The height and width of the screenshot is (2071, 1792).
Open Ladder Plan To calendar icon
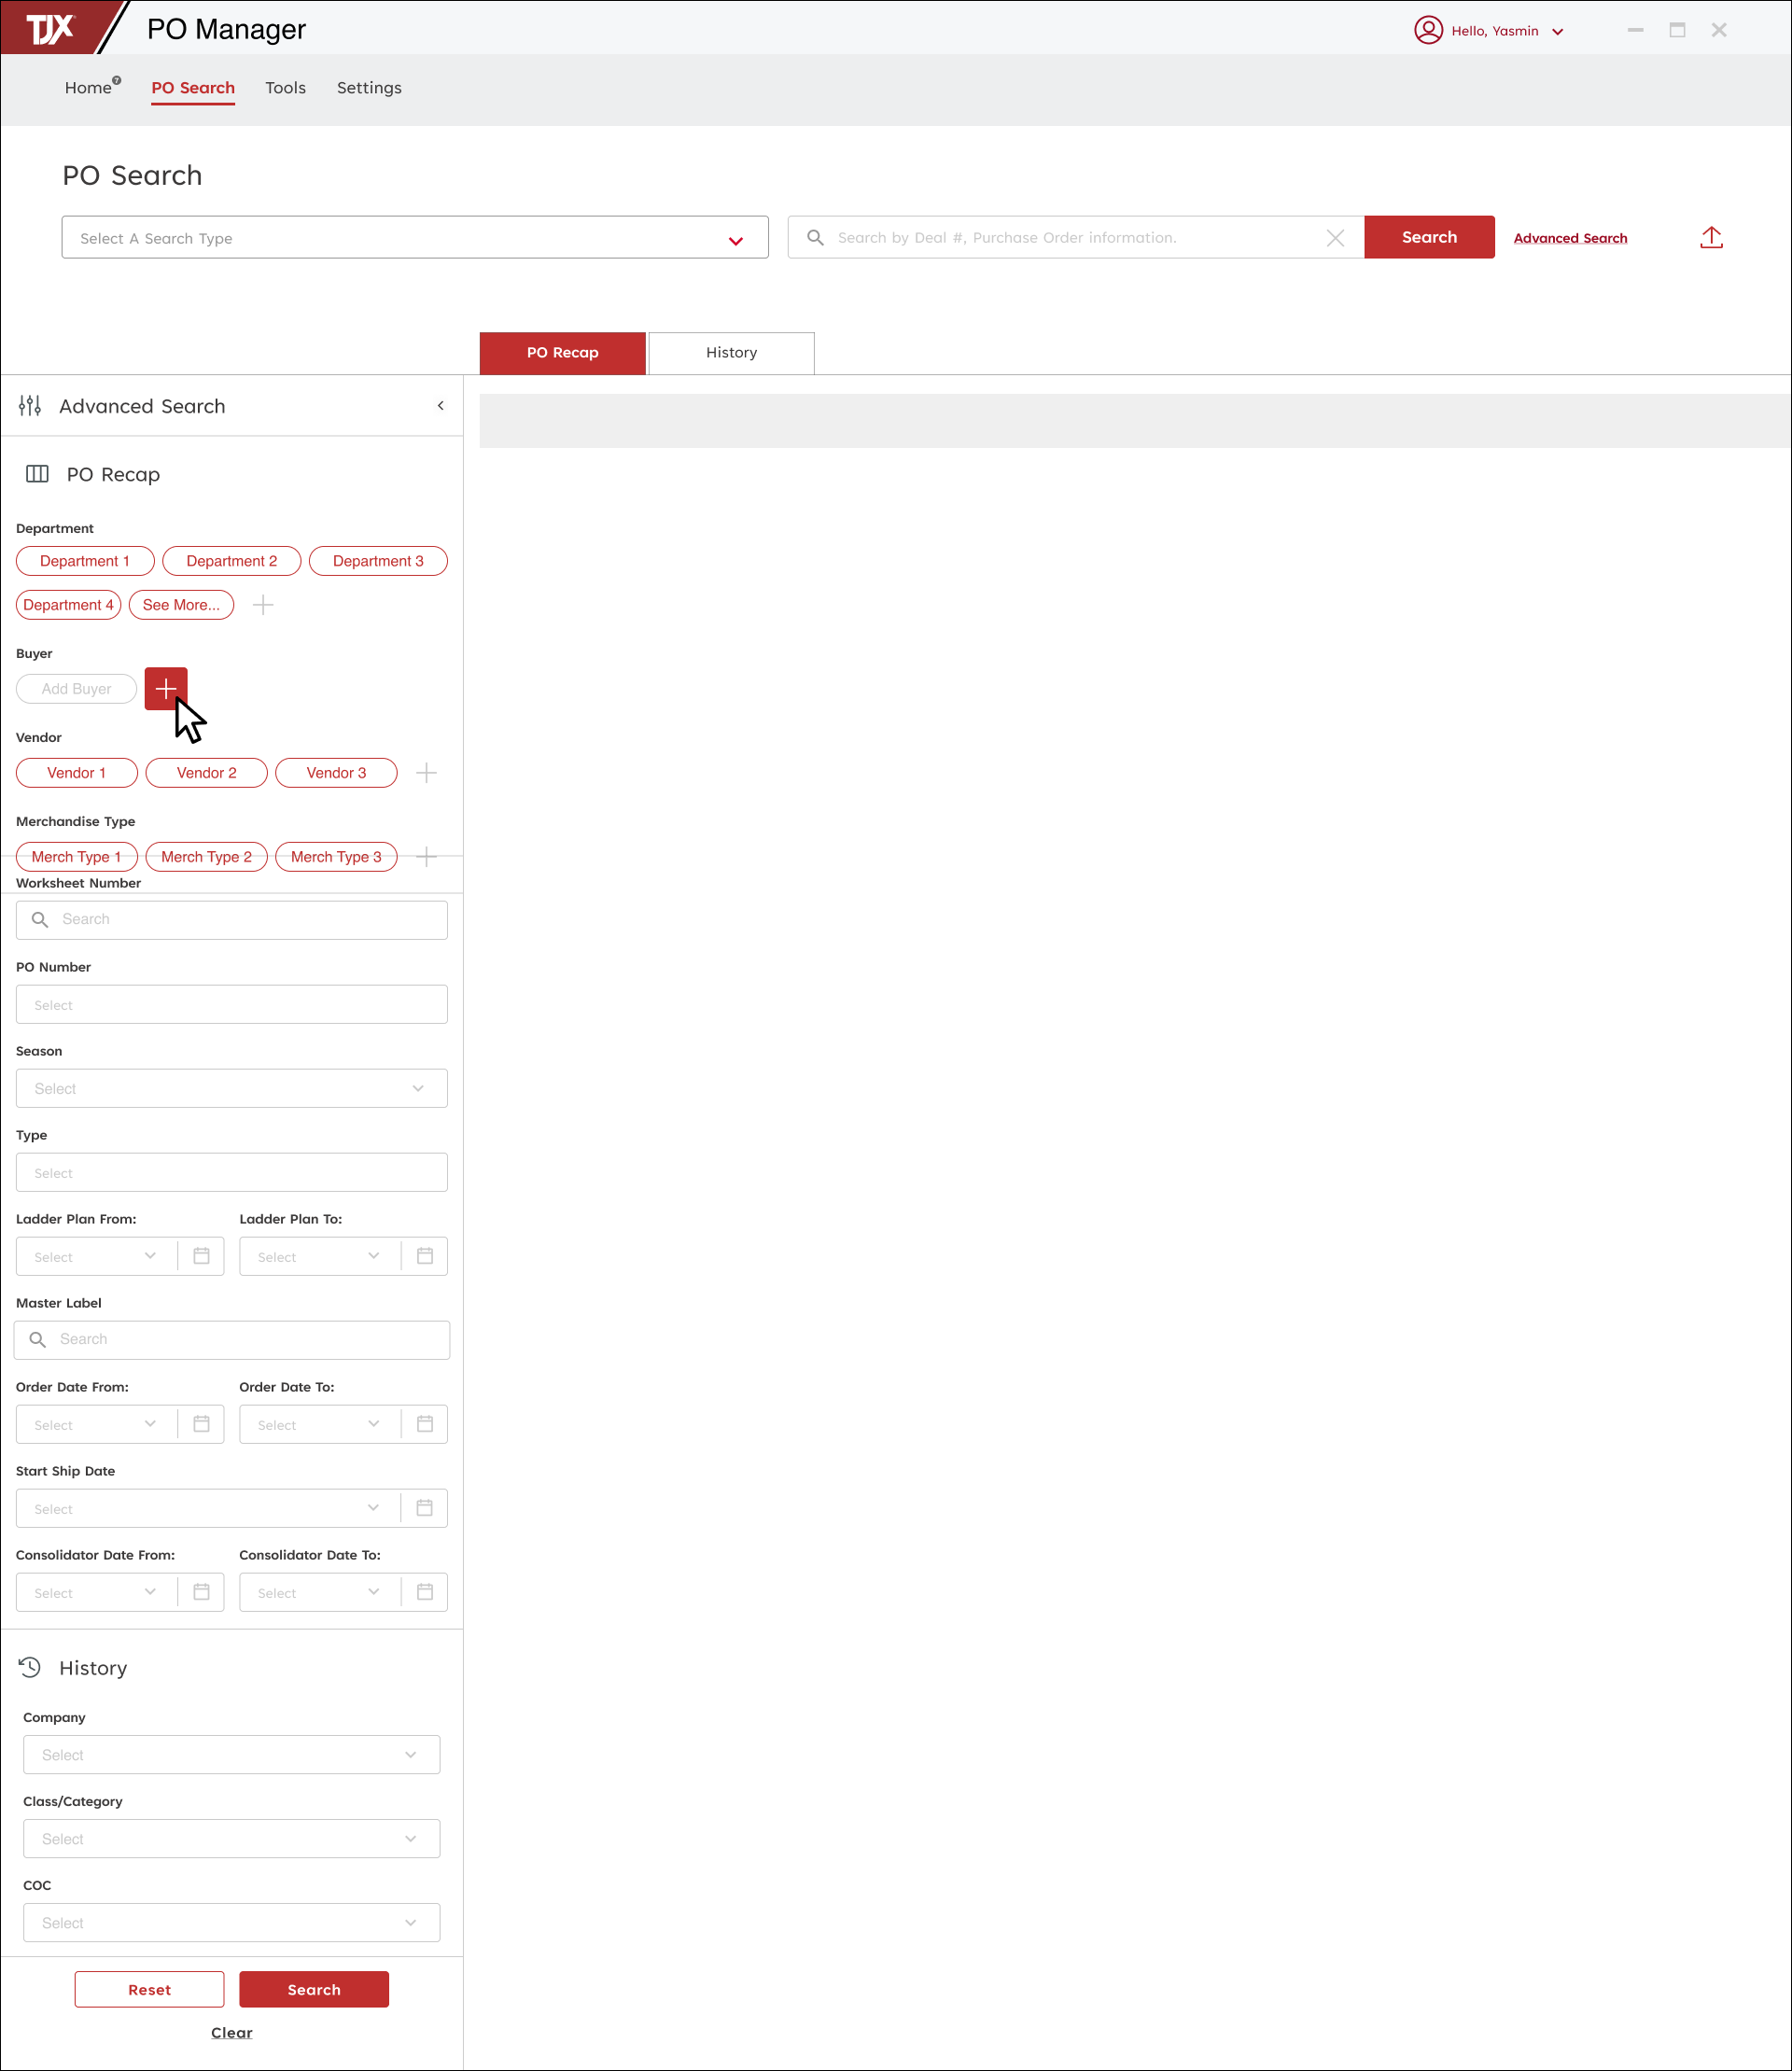click(425, 1256)
